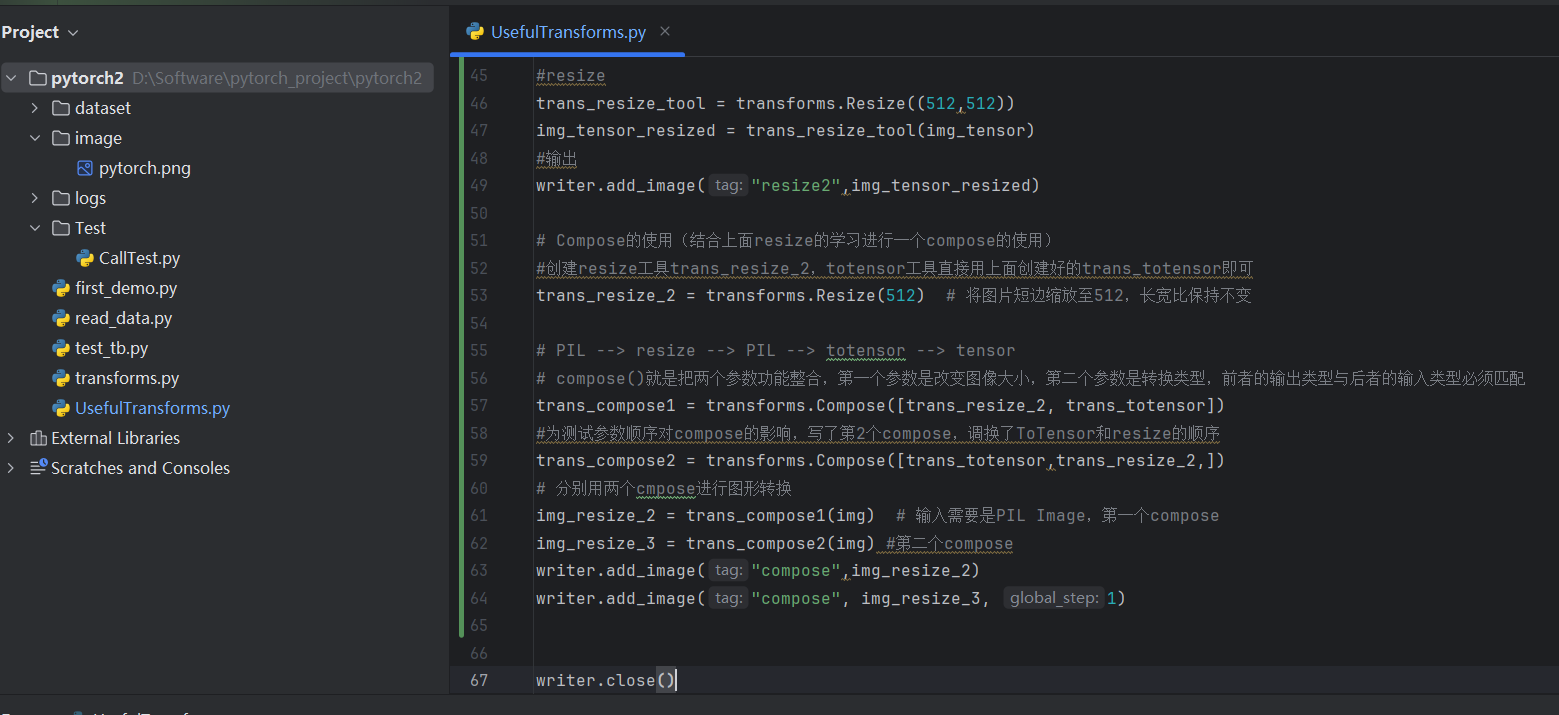The height and width of the screenshot is (715, 1559).
Task: Open the Project view dropdown
Action: (x=70, y=31)
